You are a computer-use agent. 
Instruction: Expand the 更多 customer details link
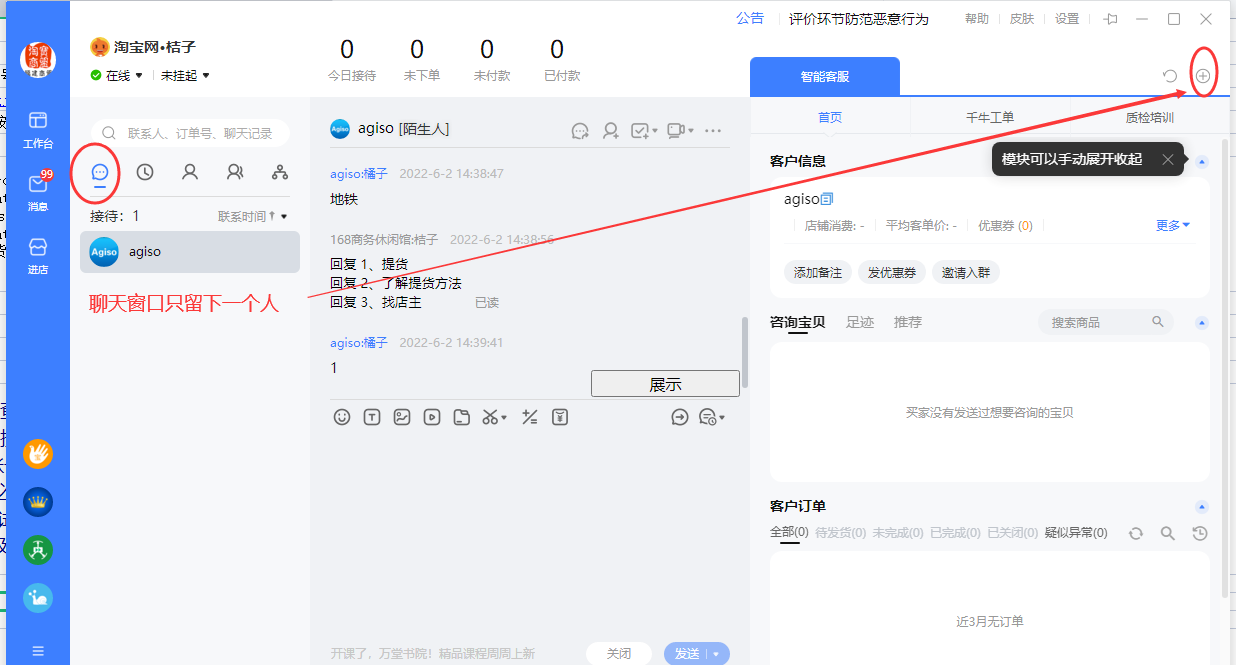pos(1172,226)
